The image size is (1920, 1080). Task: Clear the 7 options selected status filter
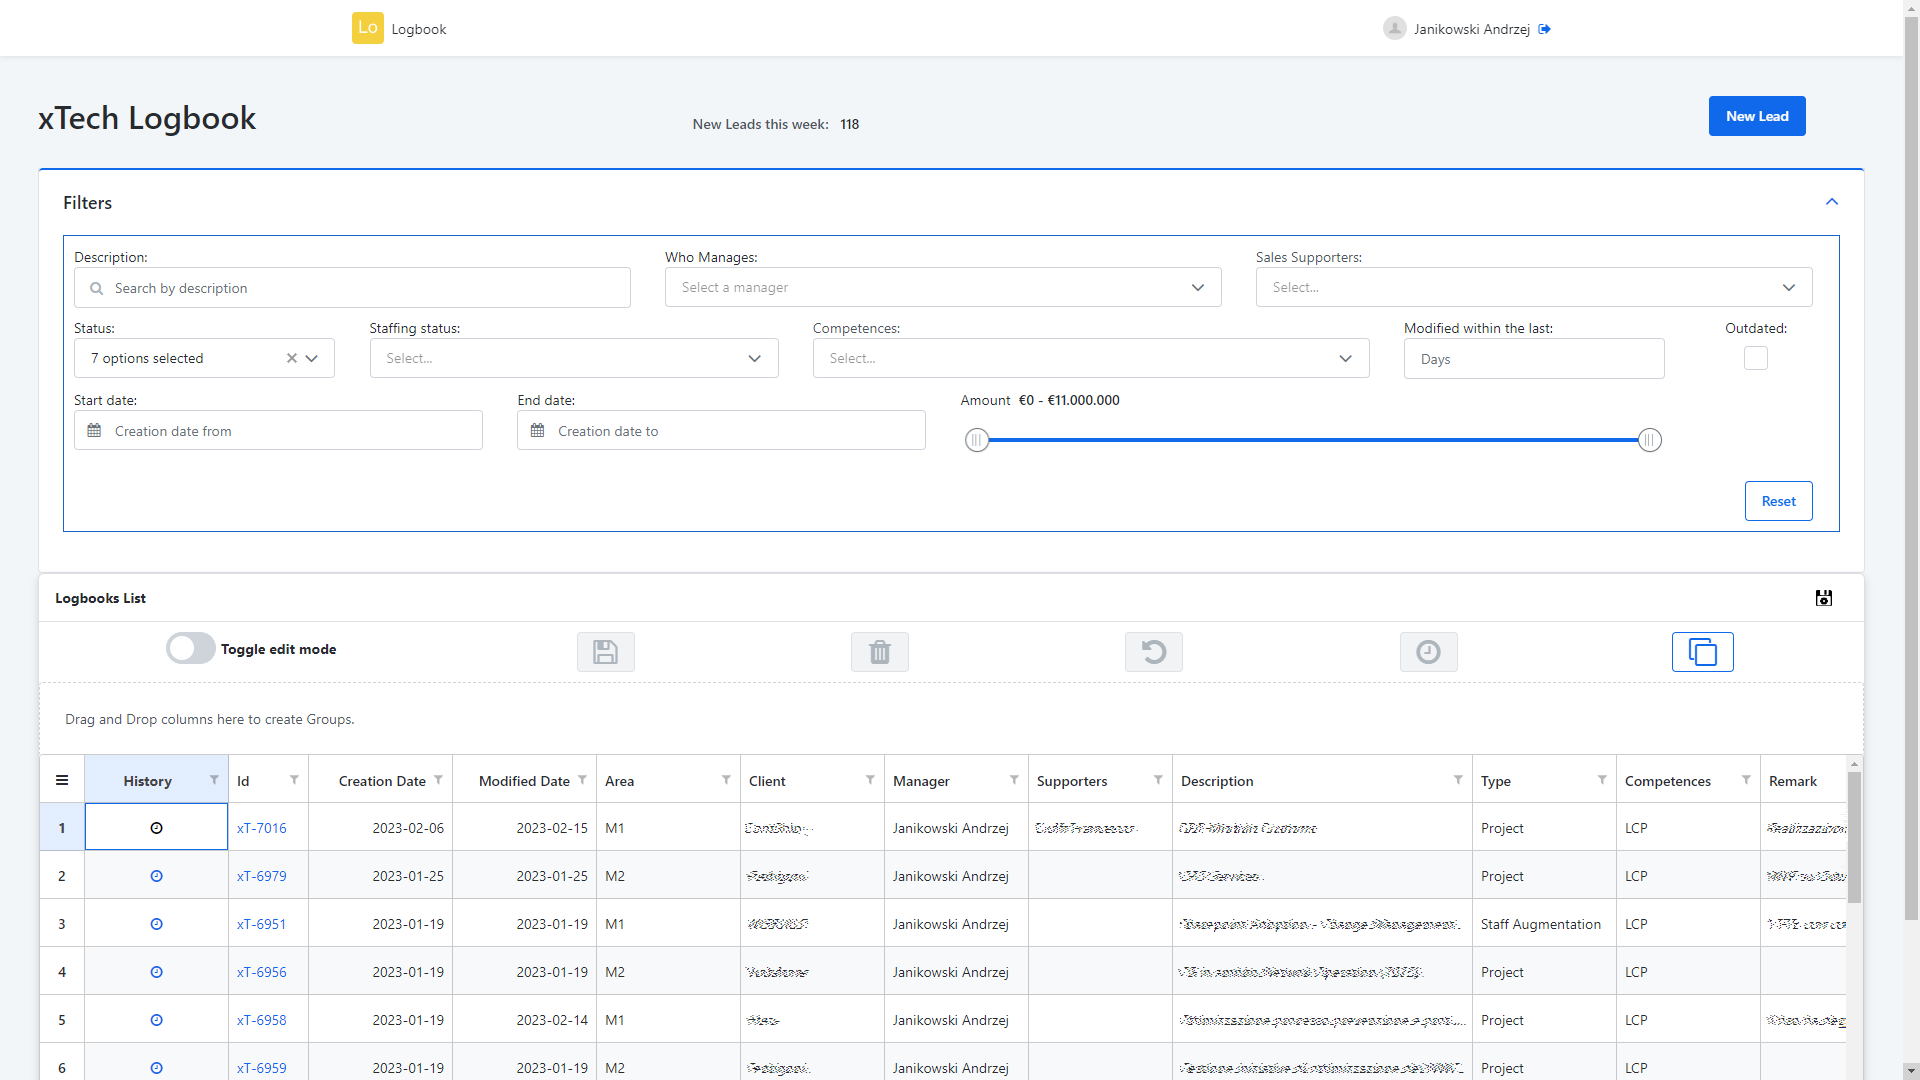(x=291, y=358)
